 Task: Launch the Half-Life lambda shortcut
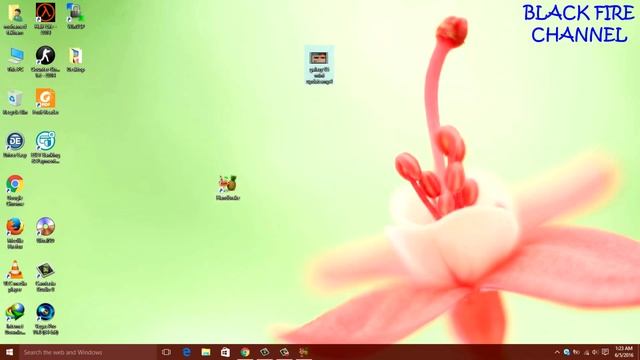tap(45, 18)
